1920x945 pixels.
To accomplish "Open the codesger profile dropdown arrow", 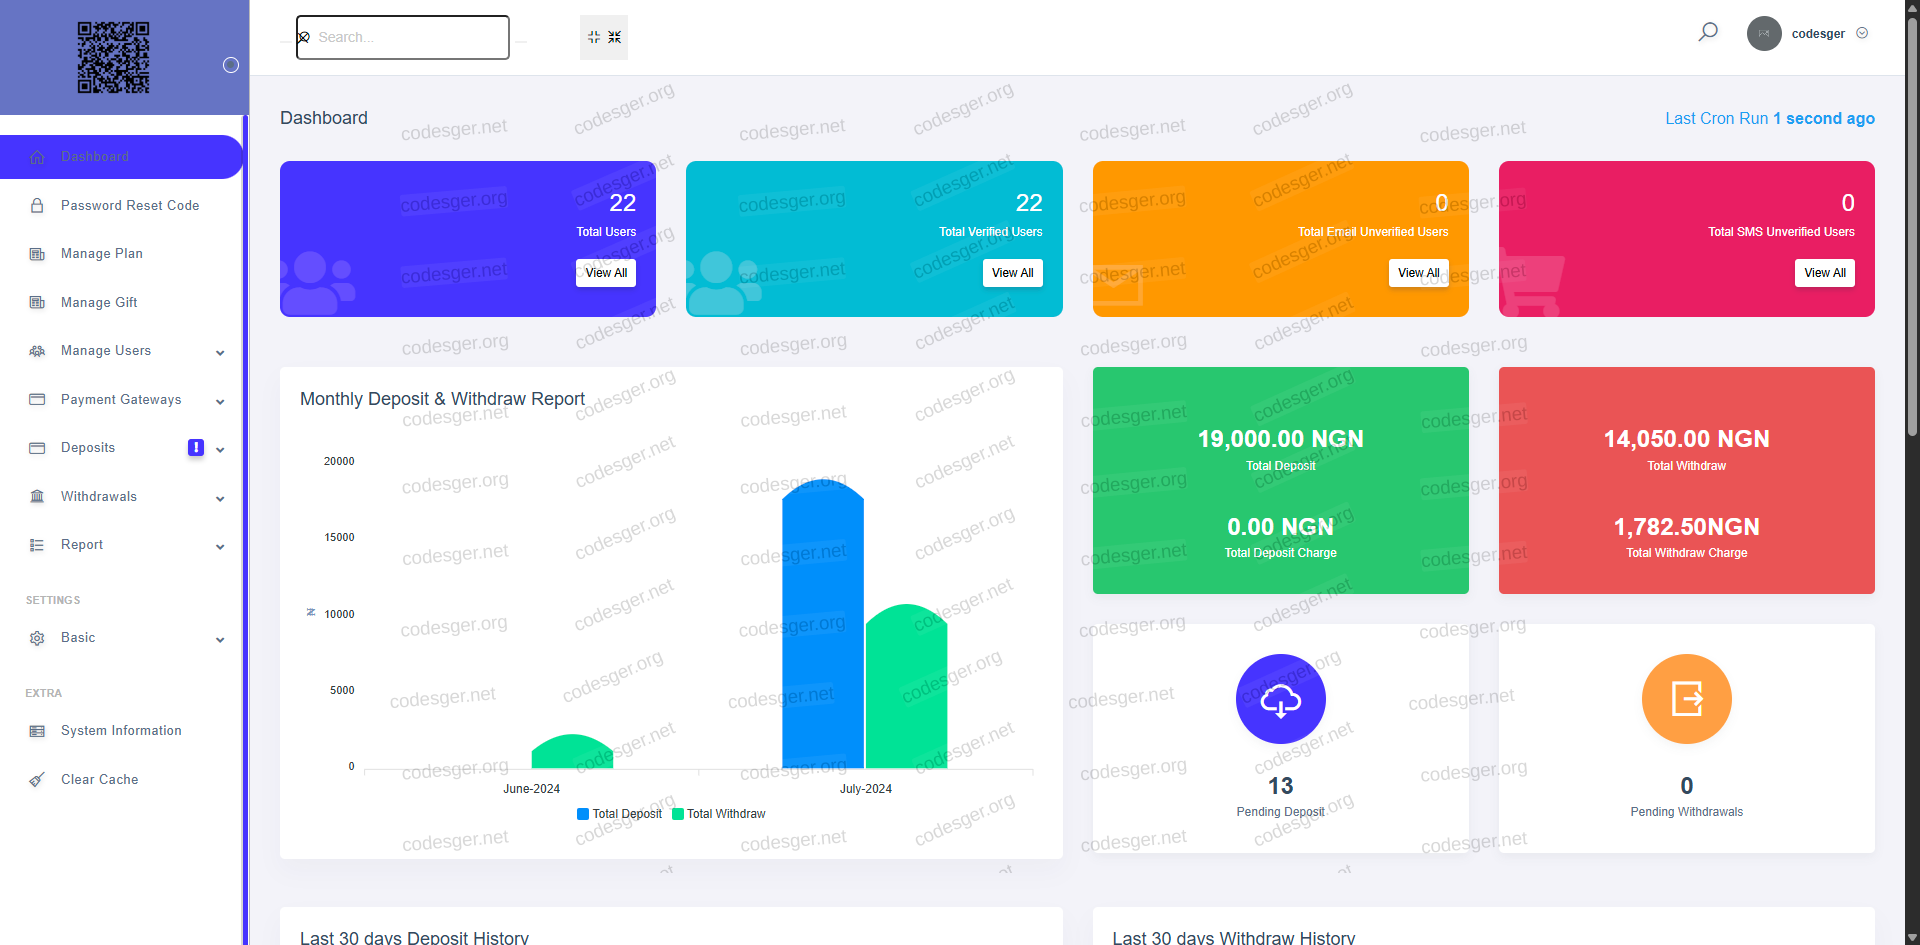I will (x=1862, y=33).
